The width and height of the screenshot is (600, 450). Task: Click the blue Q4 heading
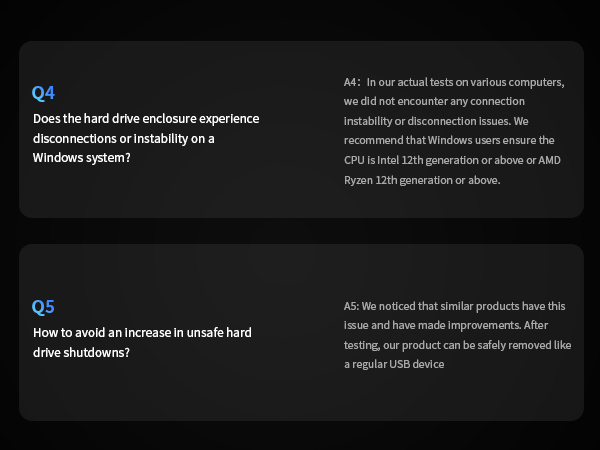[x=43, y=93]
